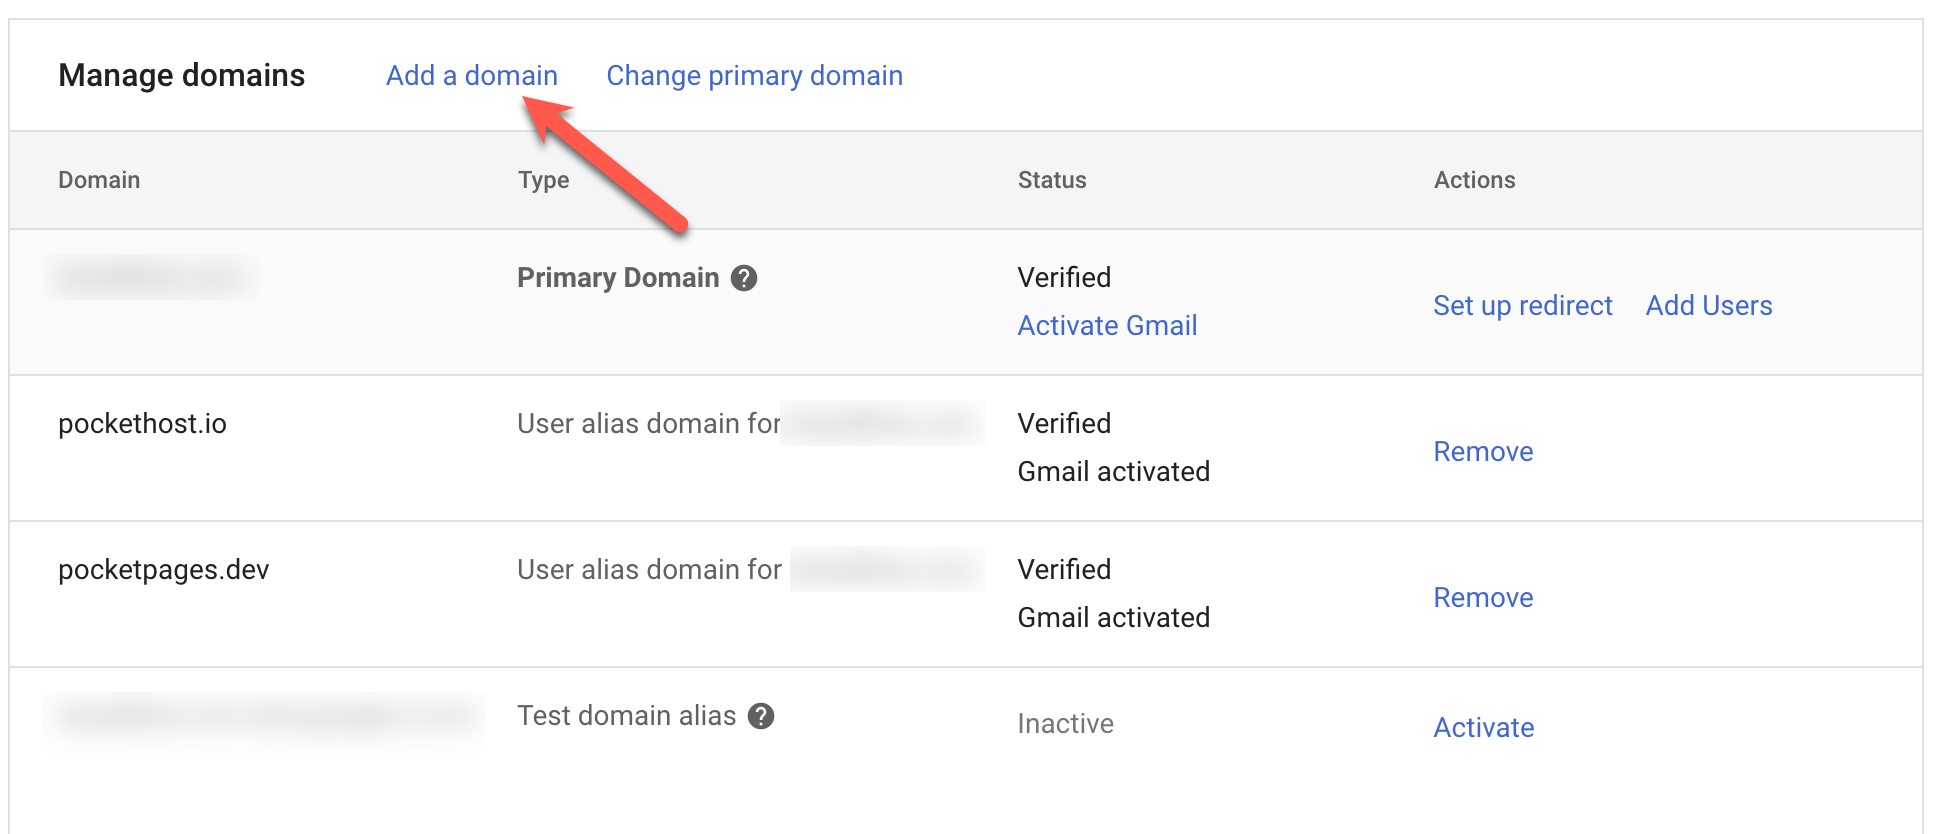Open Change primary domain
The image size is (1936, 834).
click(754, 76)
